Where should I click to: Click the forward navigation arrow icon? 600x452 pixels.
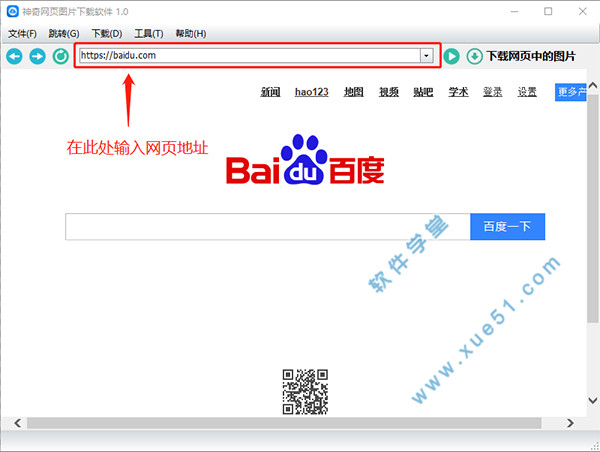coord(38,57)
